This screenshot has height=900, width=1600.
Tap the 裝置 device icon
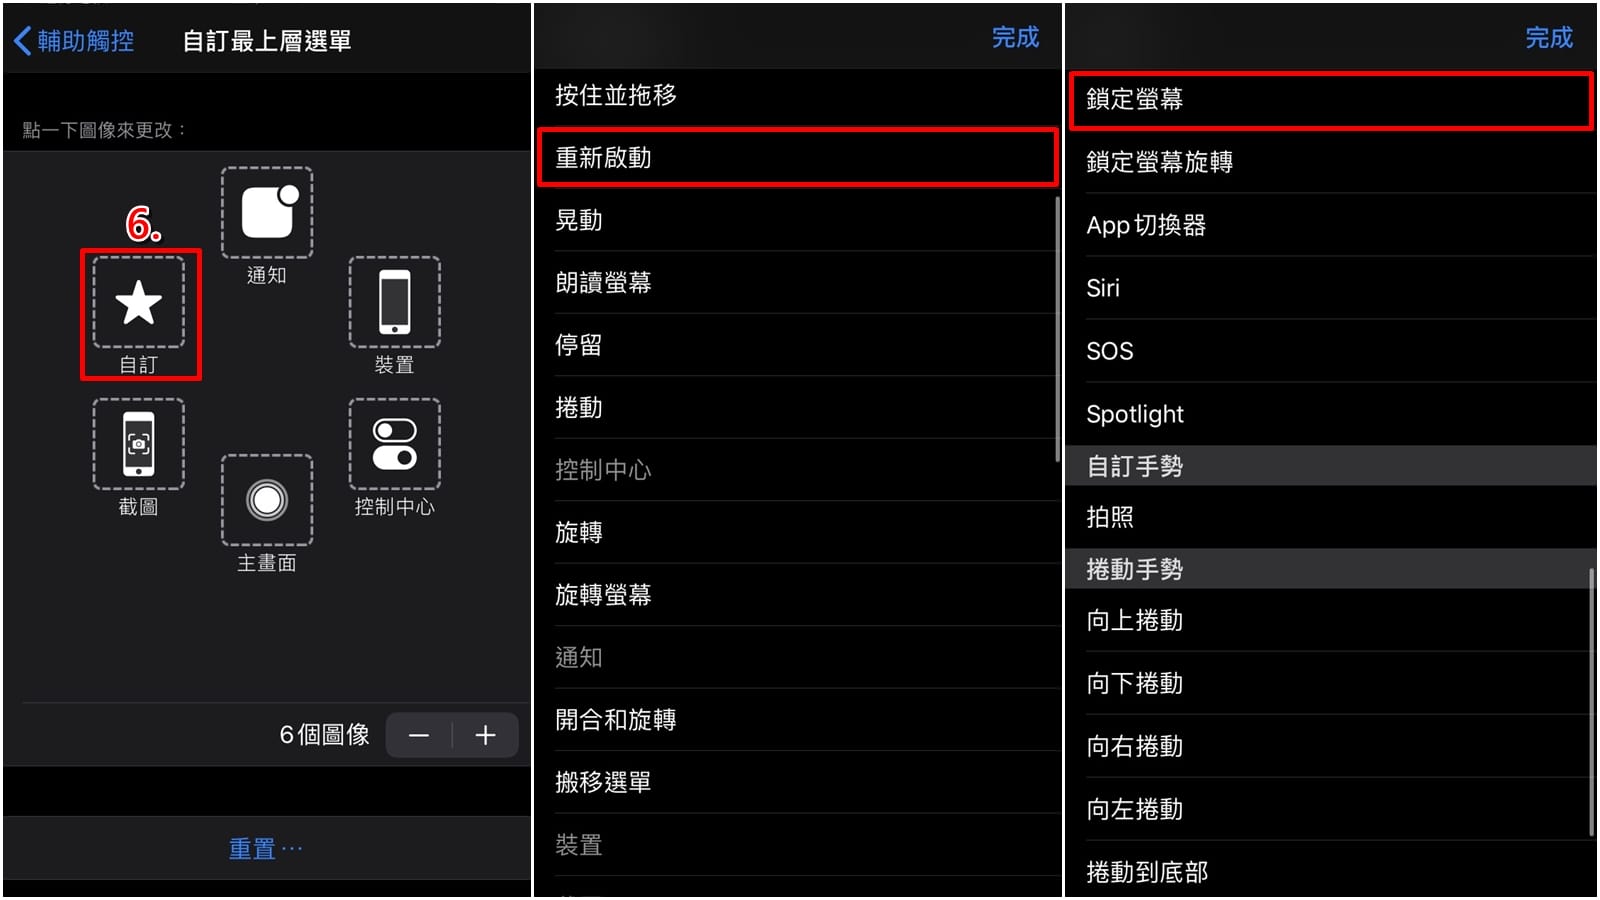[395, 302]
